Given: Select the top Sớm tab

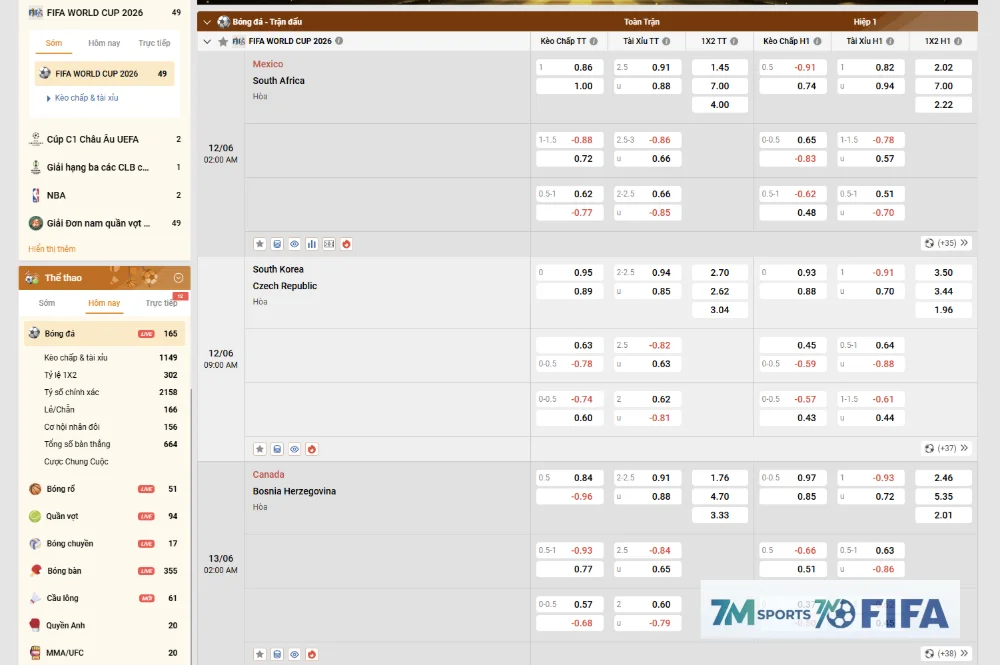Looking at the screenshot, I should [54, 43].
